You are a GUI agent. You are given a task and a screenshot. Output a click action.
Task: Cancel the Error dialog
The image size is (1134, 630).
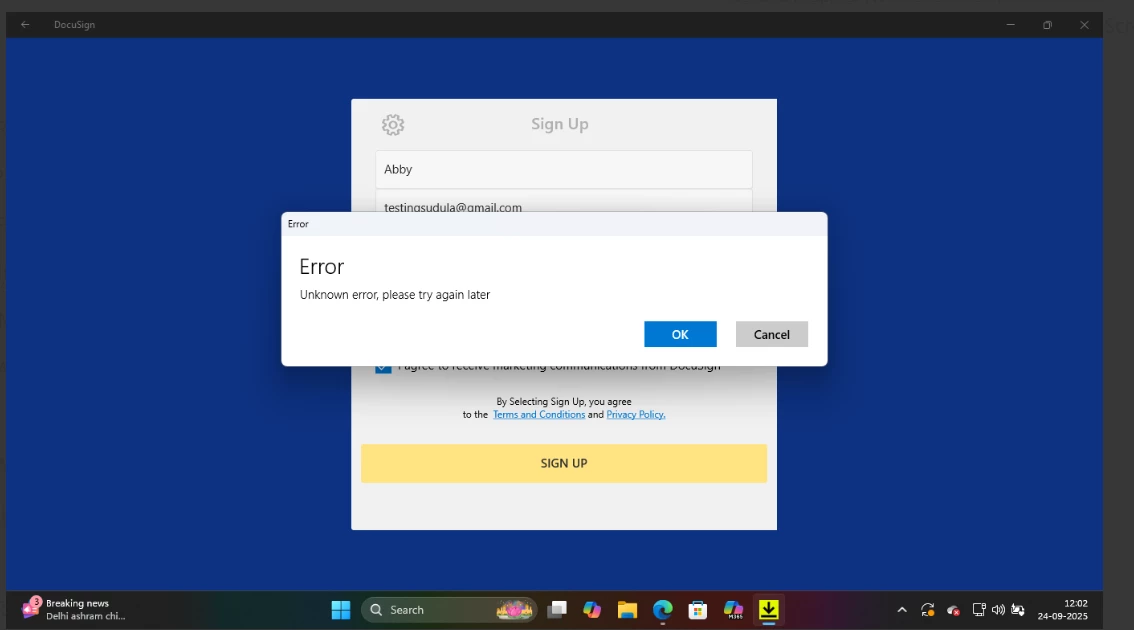point(772,334)
